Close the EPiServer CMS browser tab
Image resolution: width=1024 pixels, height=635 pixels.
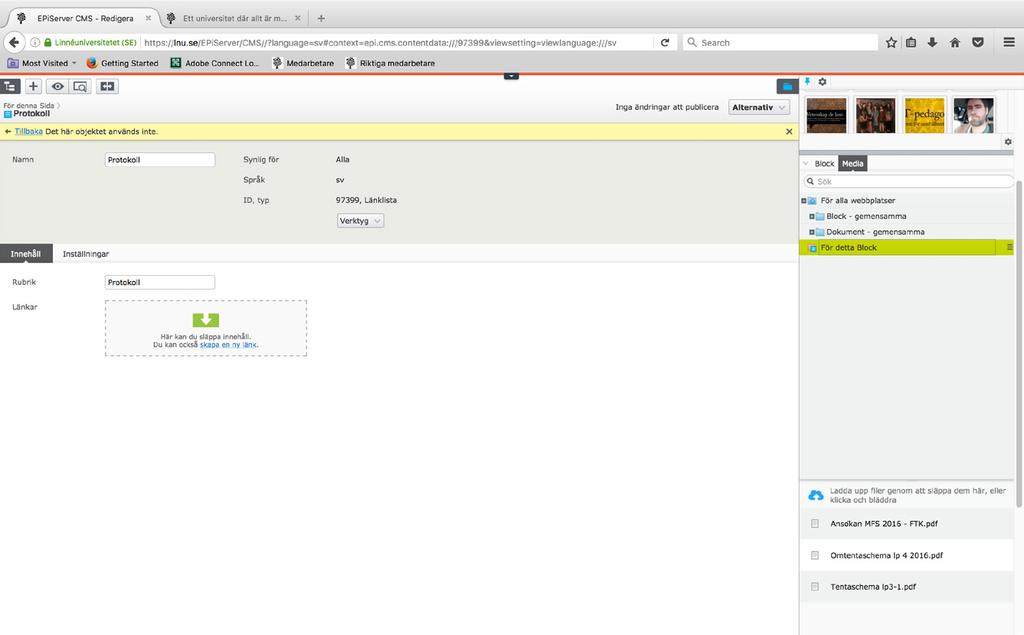pyautogui.click(x=148, y=18)
